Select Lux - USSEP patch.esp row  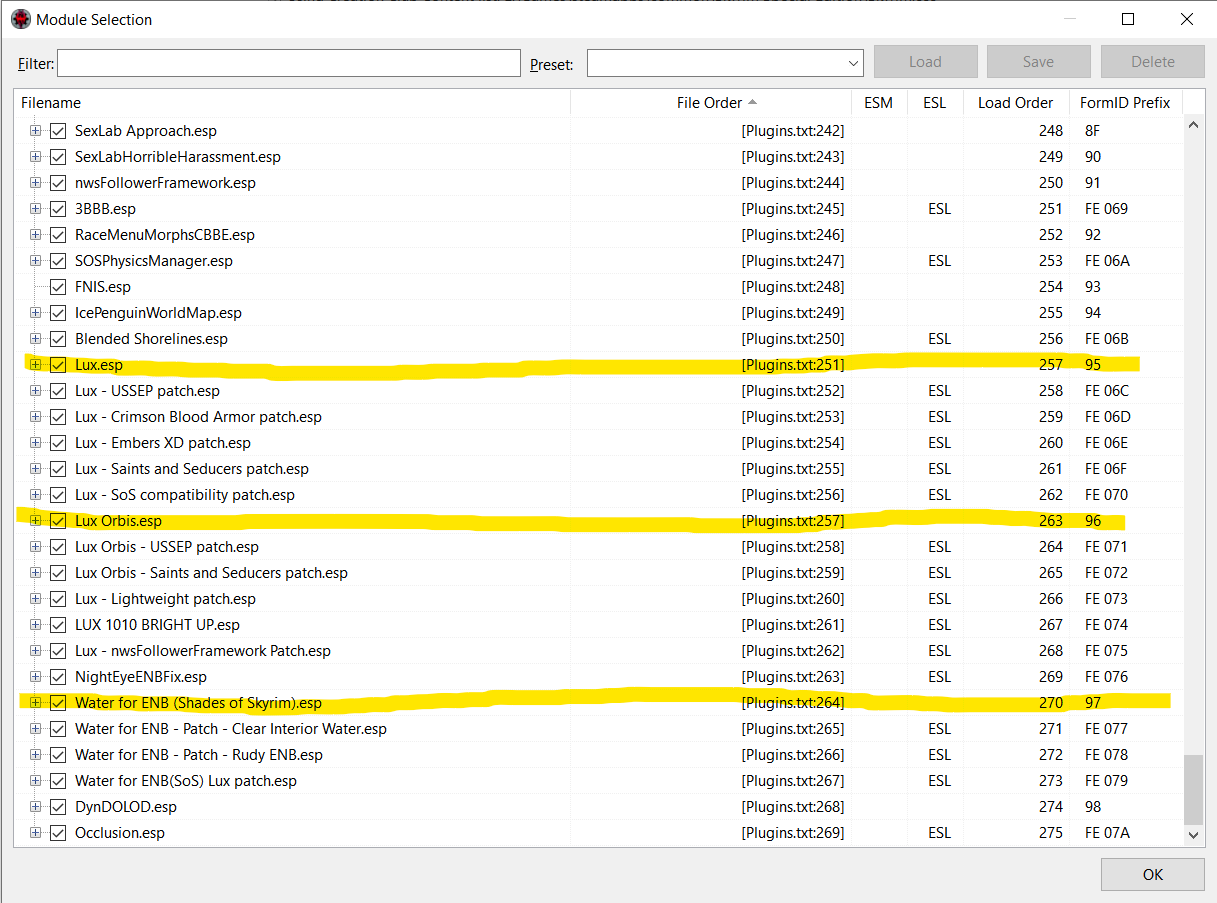pos(599,391)
